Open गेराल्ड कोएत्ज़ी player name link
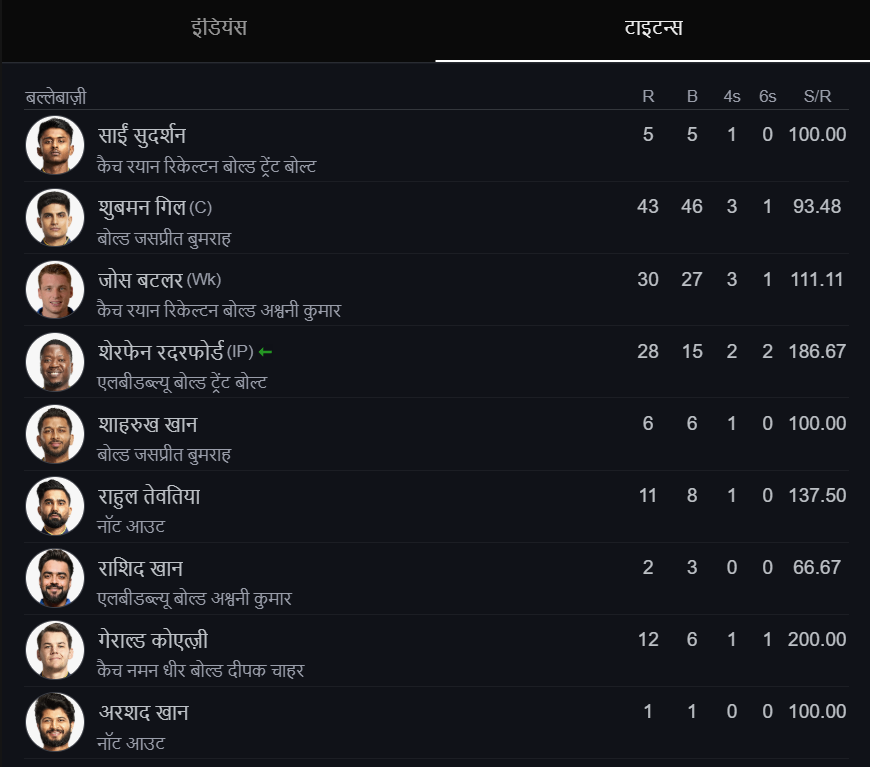The height and width of the screenshot is (767, 870). pyautogui.click(x=153, y=639)
